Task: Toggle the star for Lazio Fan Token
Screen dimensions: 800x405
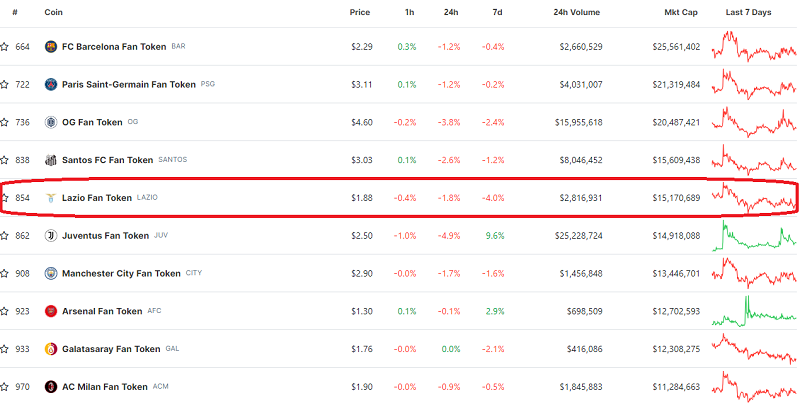Action: [5, 198]
